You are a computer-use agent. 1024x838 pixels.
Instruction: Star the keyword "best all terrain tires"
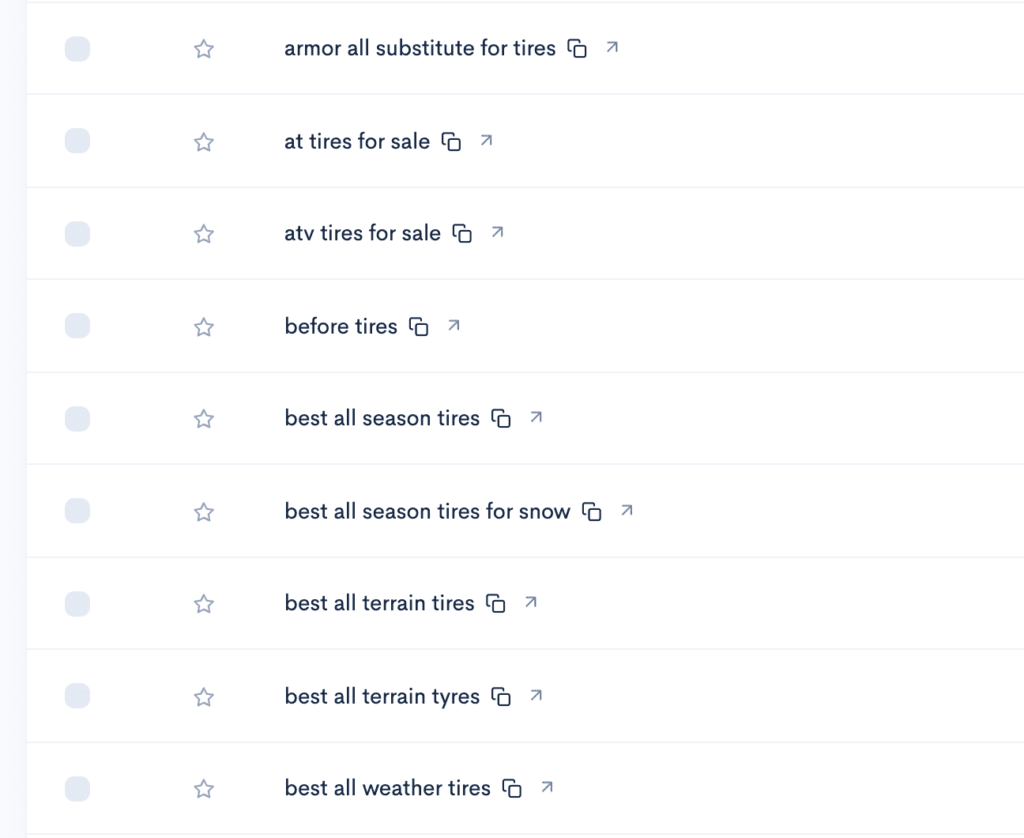click(203, 603)
